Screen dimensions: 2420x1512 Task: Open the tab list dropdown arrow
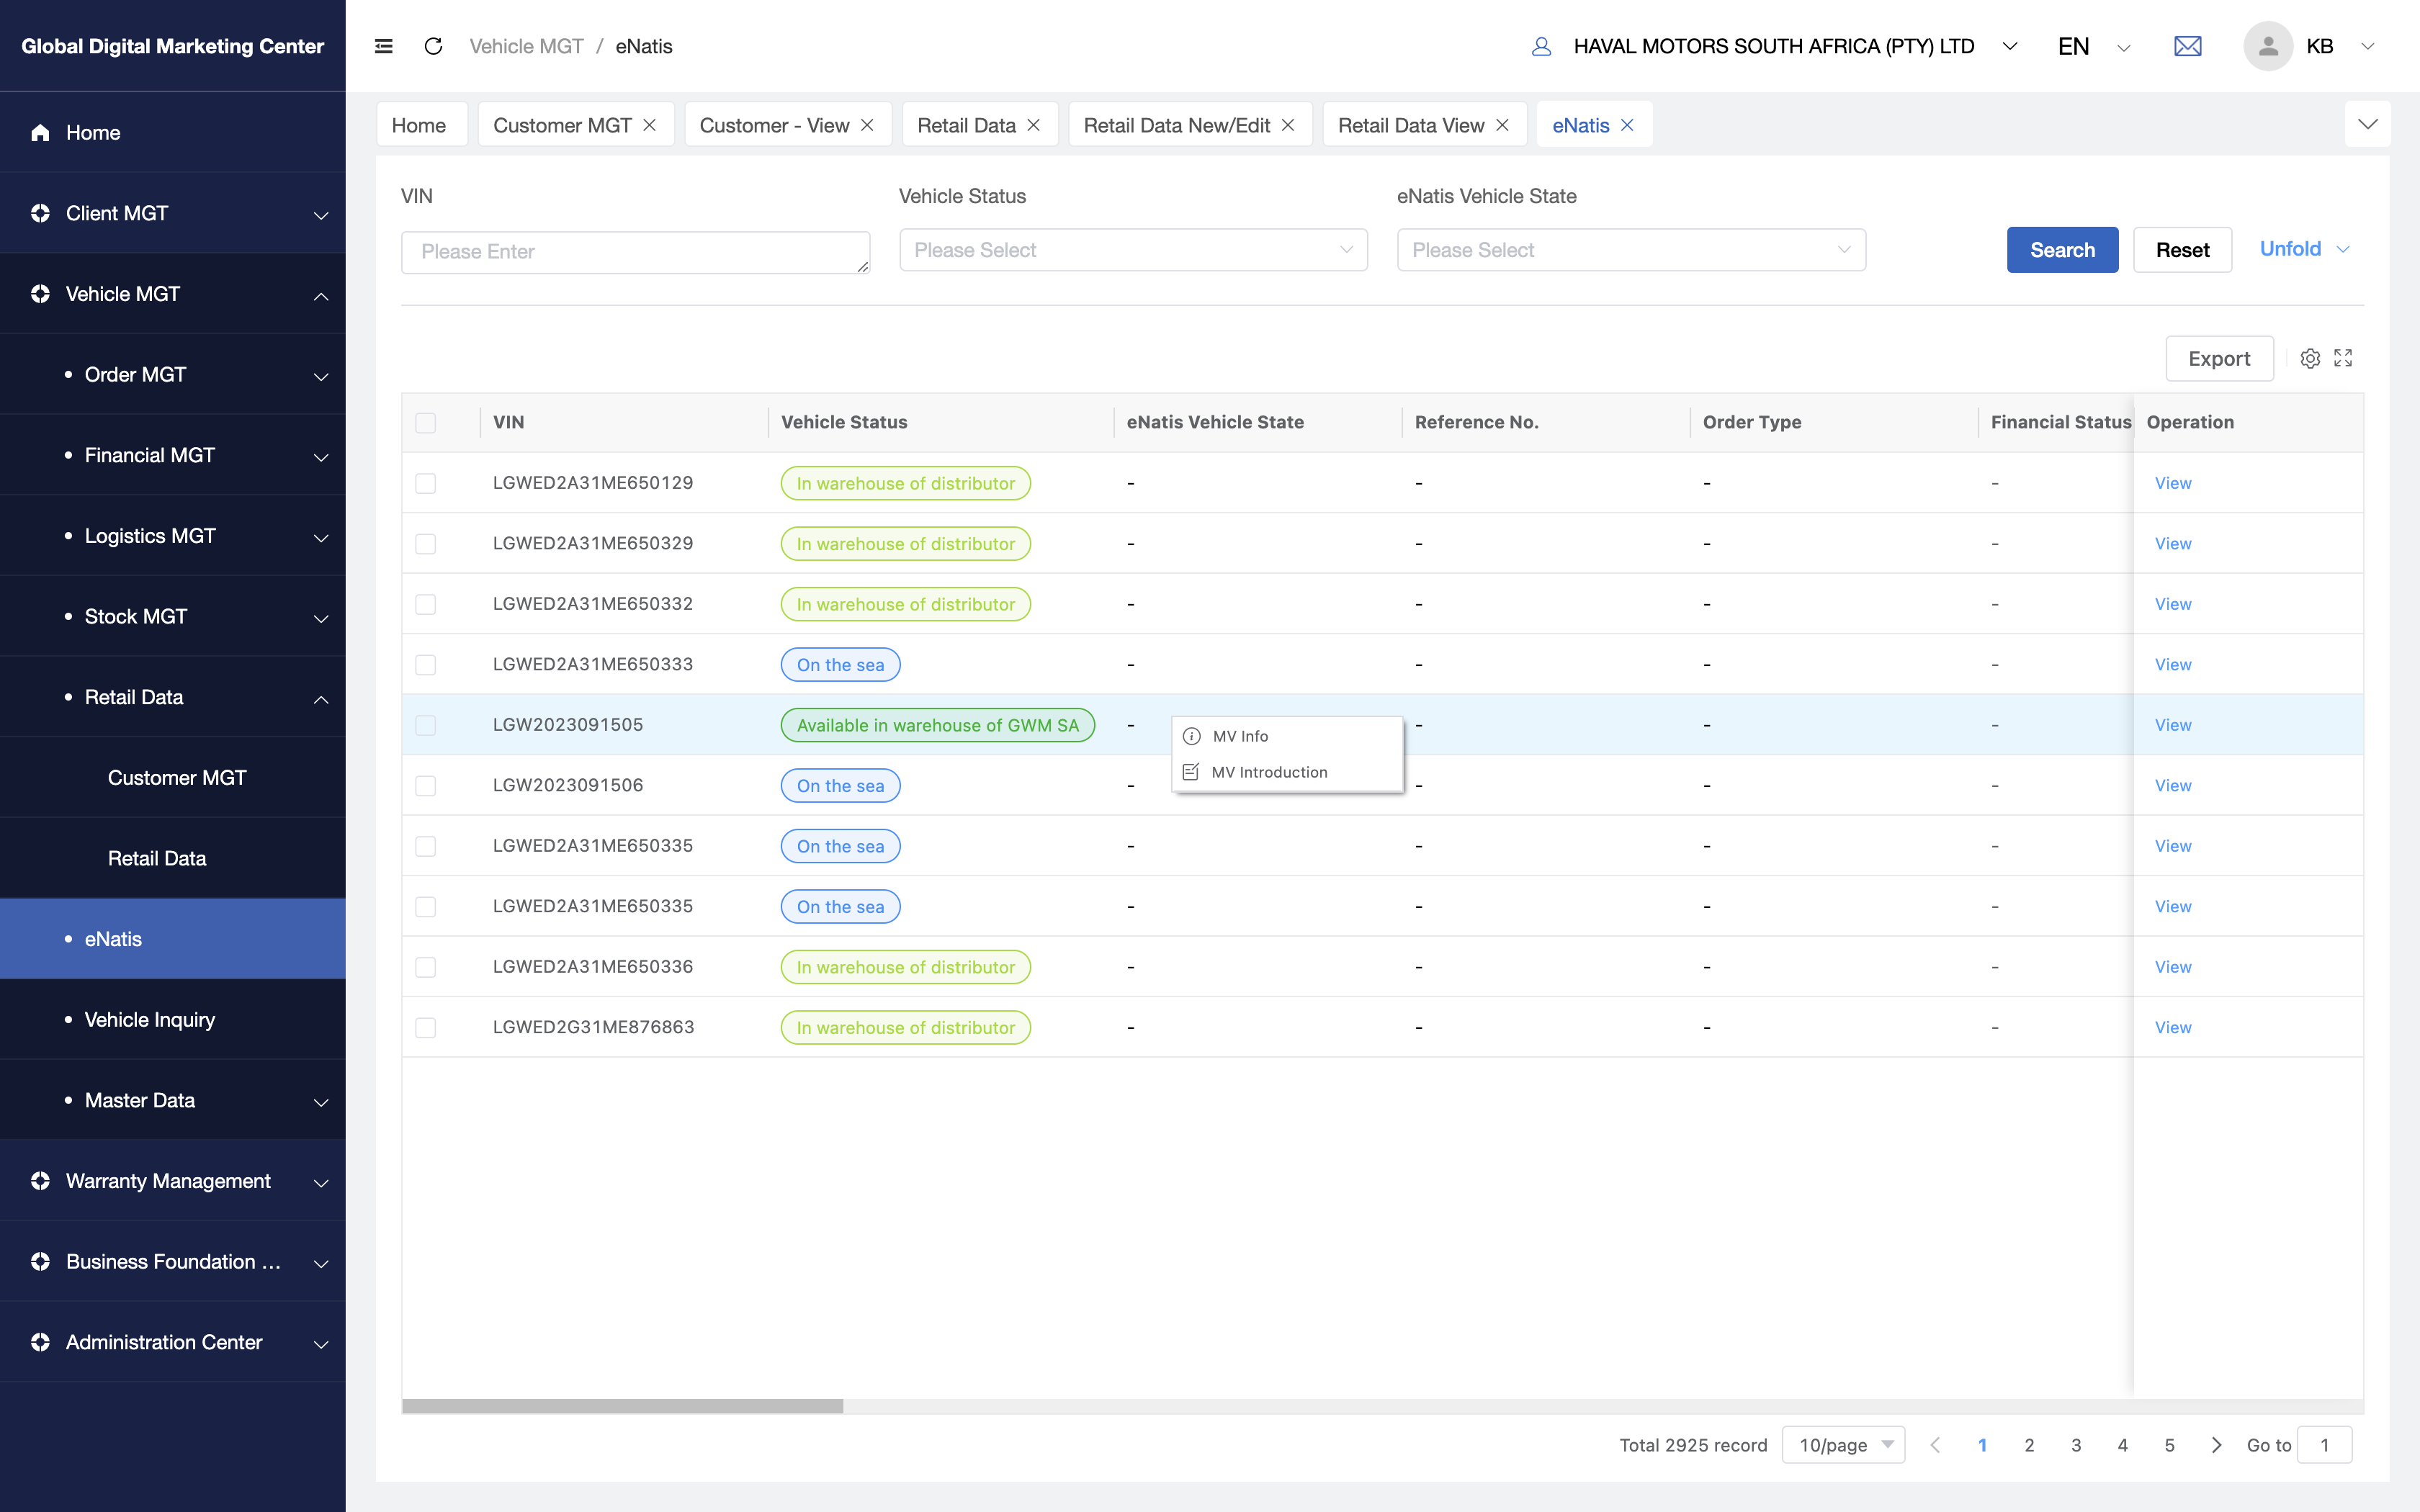[x=2367, y=124]
